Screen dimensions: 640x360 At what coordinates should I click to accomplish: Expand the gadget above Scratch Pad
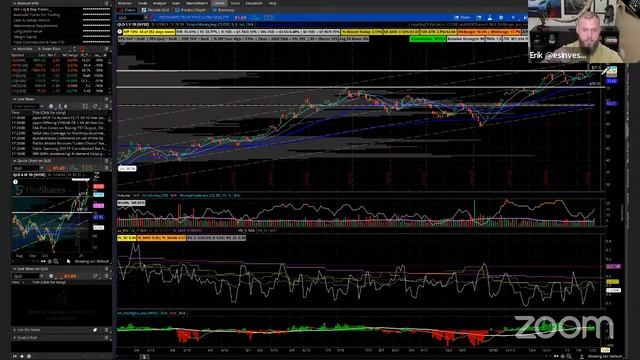(15, 330)
